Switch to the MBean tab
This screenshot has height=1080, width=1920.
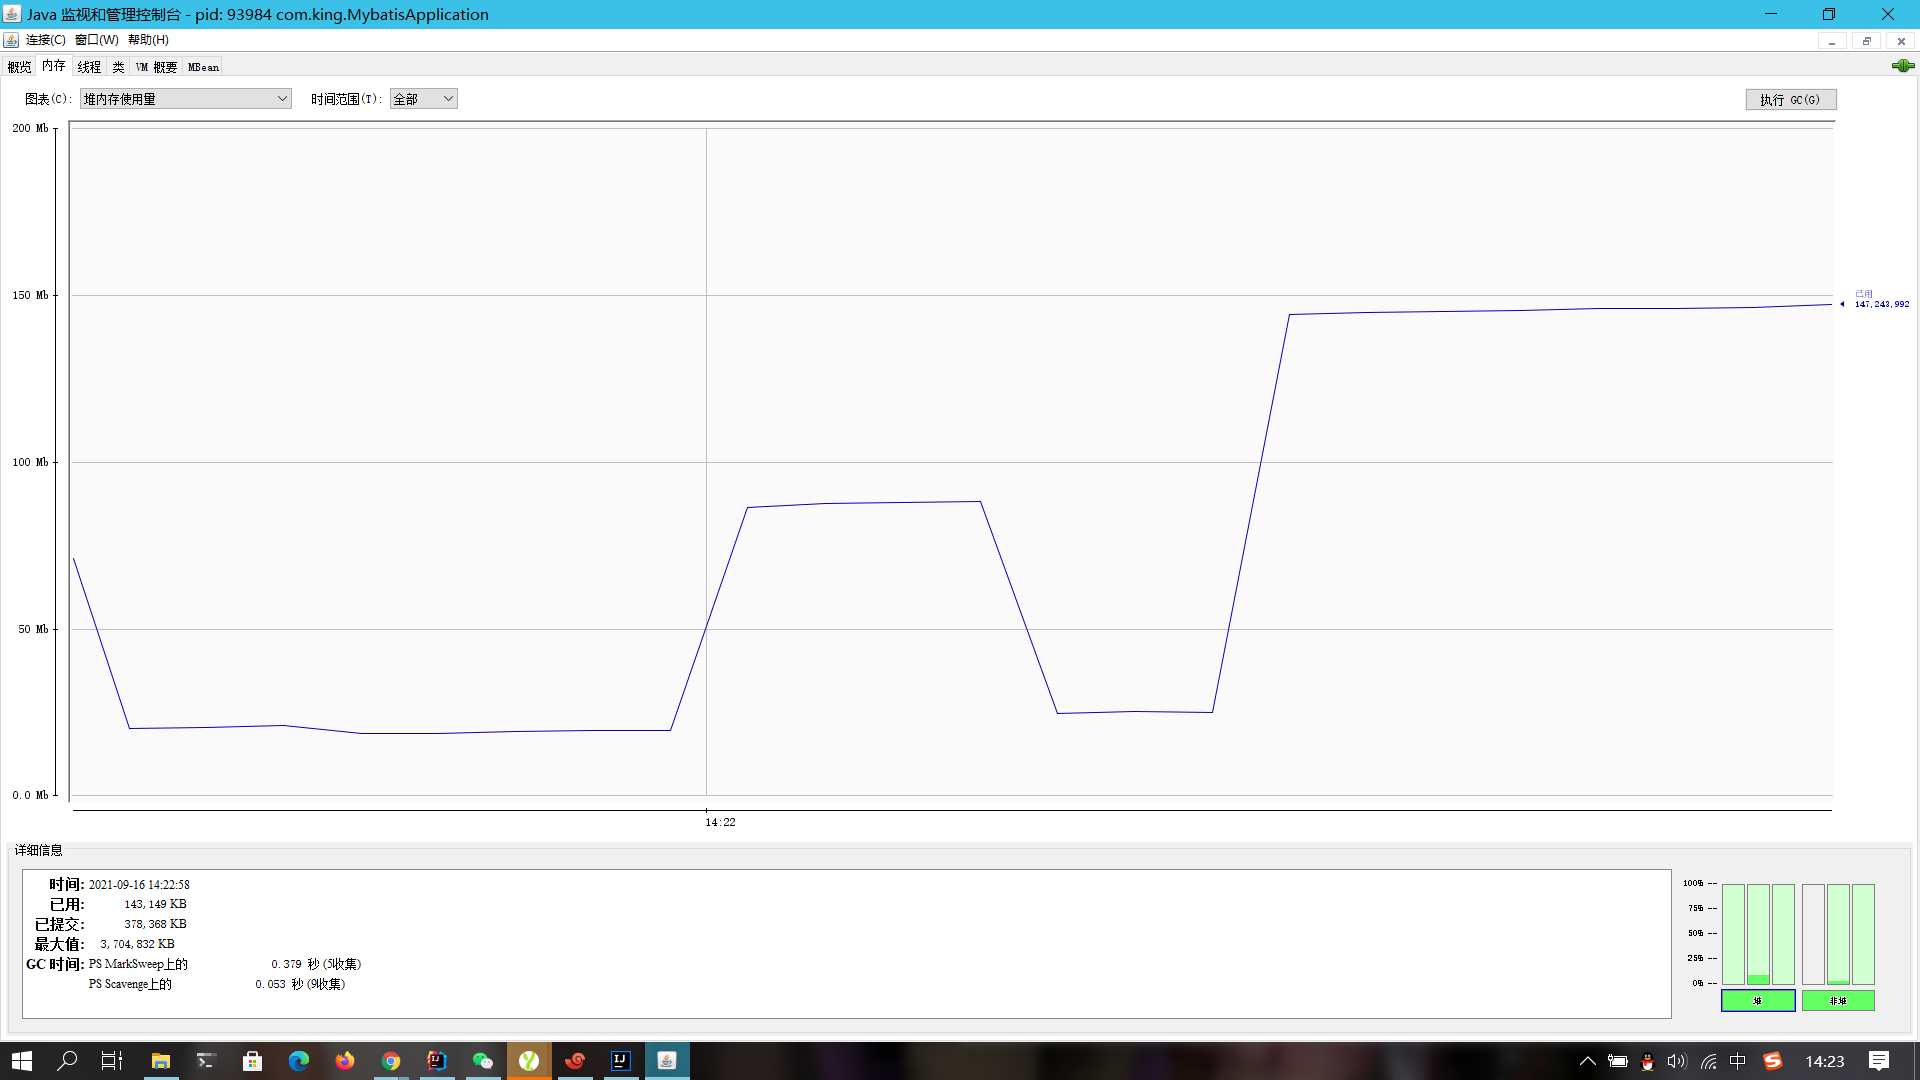203,67
